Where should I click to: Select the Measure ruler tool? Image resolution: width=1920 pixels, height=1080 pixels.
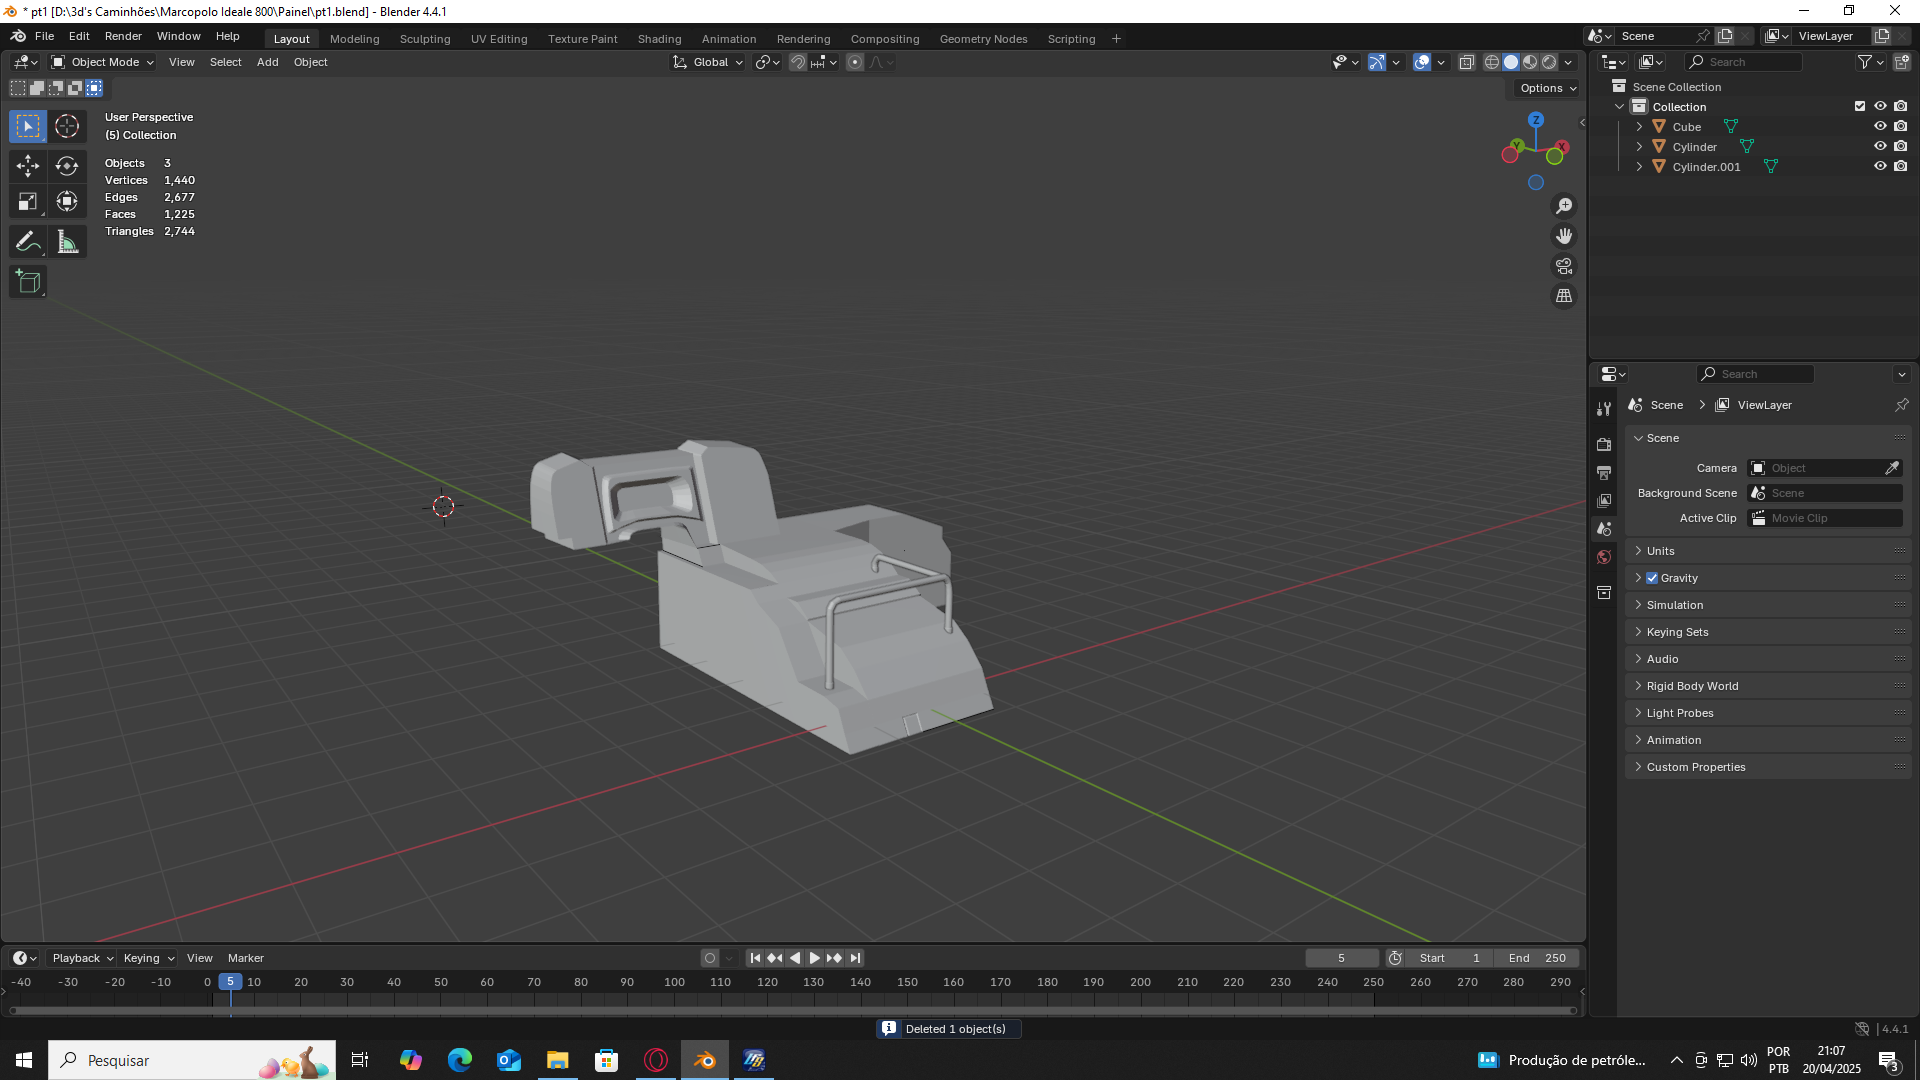click(67, 242)
